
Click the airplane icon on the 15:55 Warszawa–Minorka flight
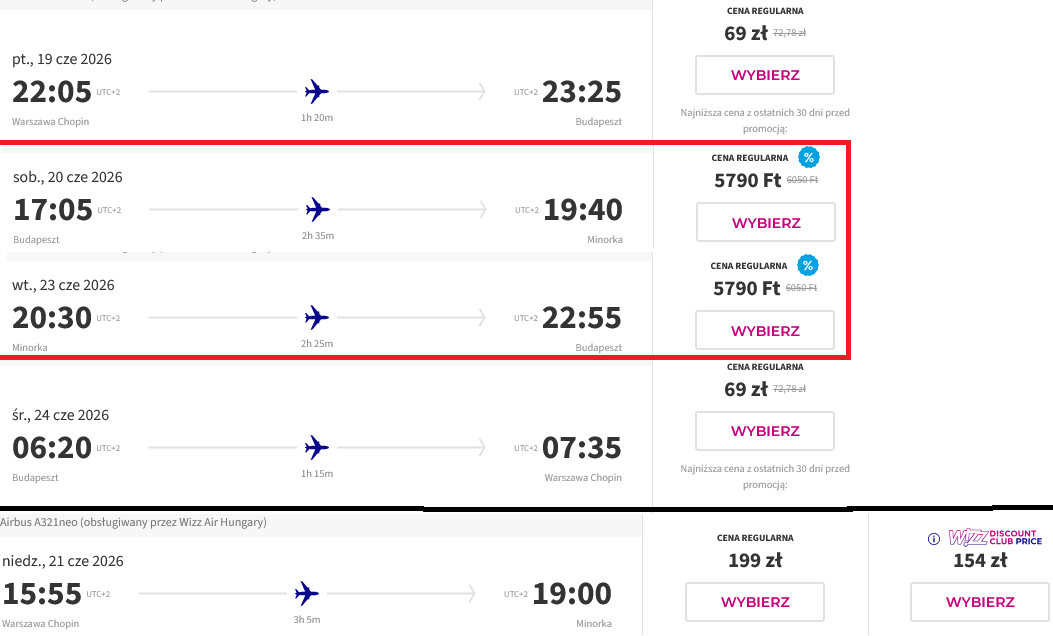coord(306,594)
